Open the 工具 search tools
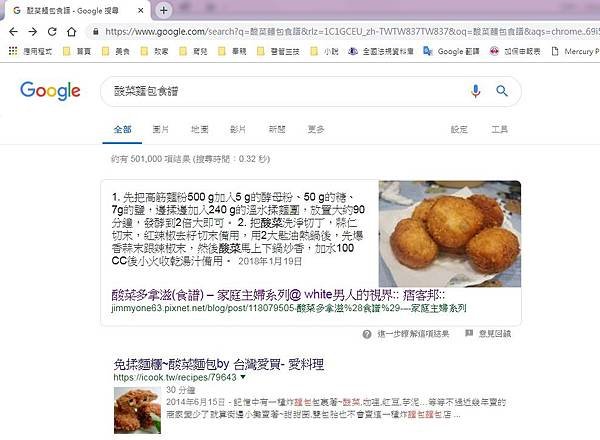600x440 pixels. 499,129
